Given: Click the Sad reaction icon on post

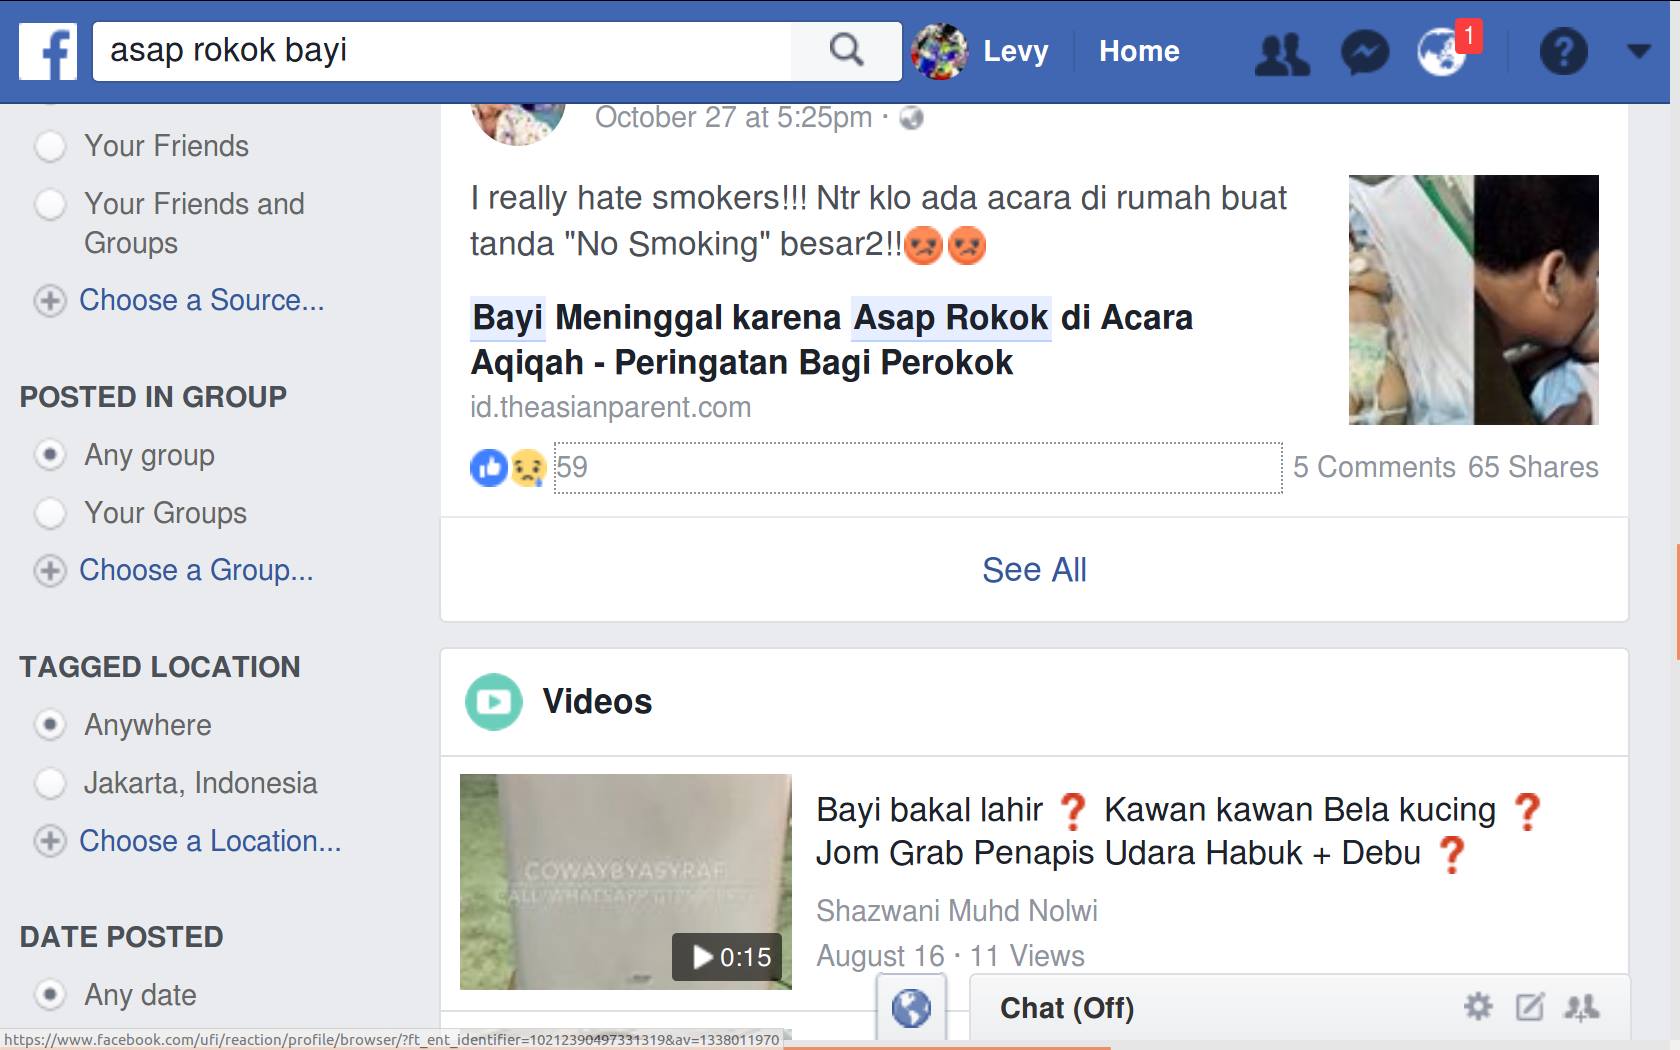Looking at the screenshot, I should click(528, 467).
